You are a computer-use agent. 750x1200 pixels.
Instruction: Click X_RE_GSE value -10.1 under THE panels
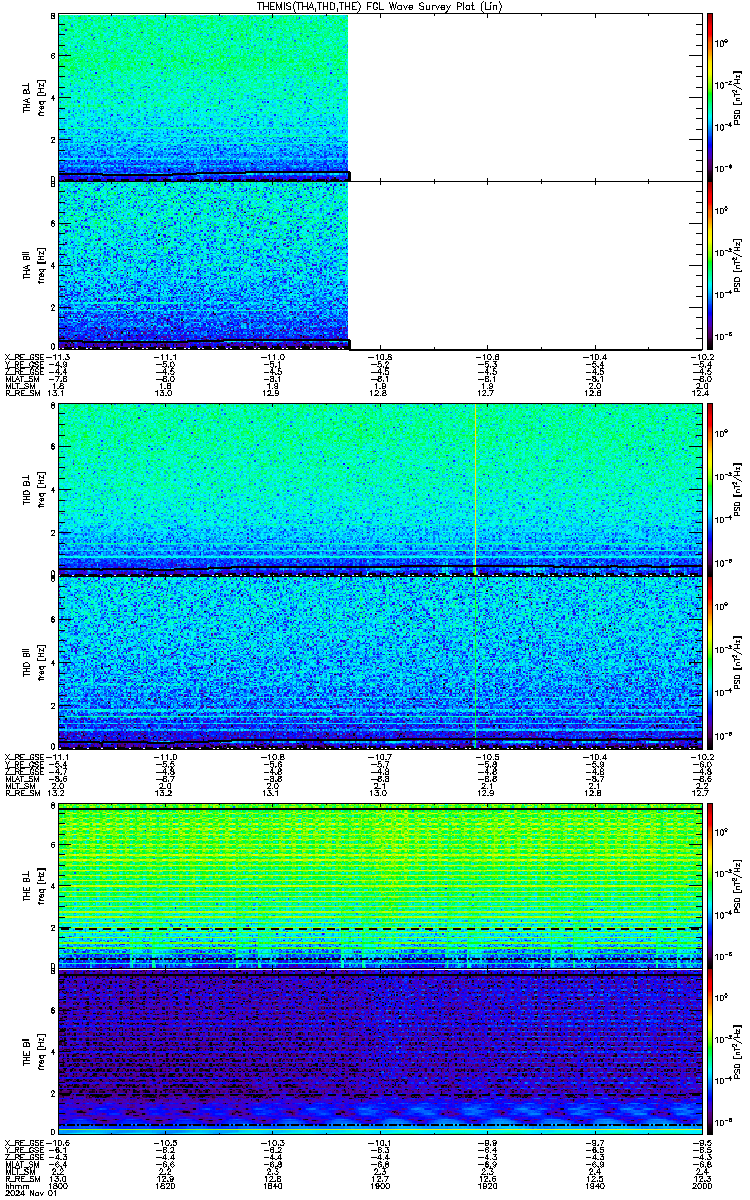pos(380,1143)
